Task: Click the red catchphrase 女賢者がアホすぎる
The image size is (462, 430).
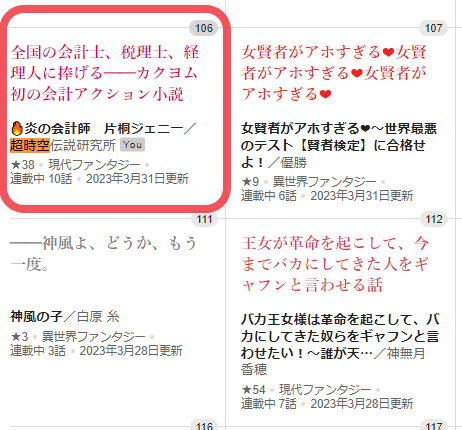Action: click(x=334, y=73)
